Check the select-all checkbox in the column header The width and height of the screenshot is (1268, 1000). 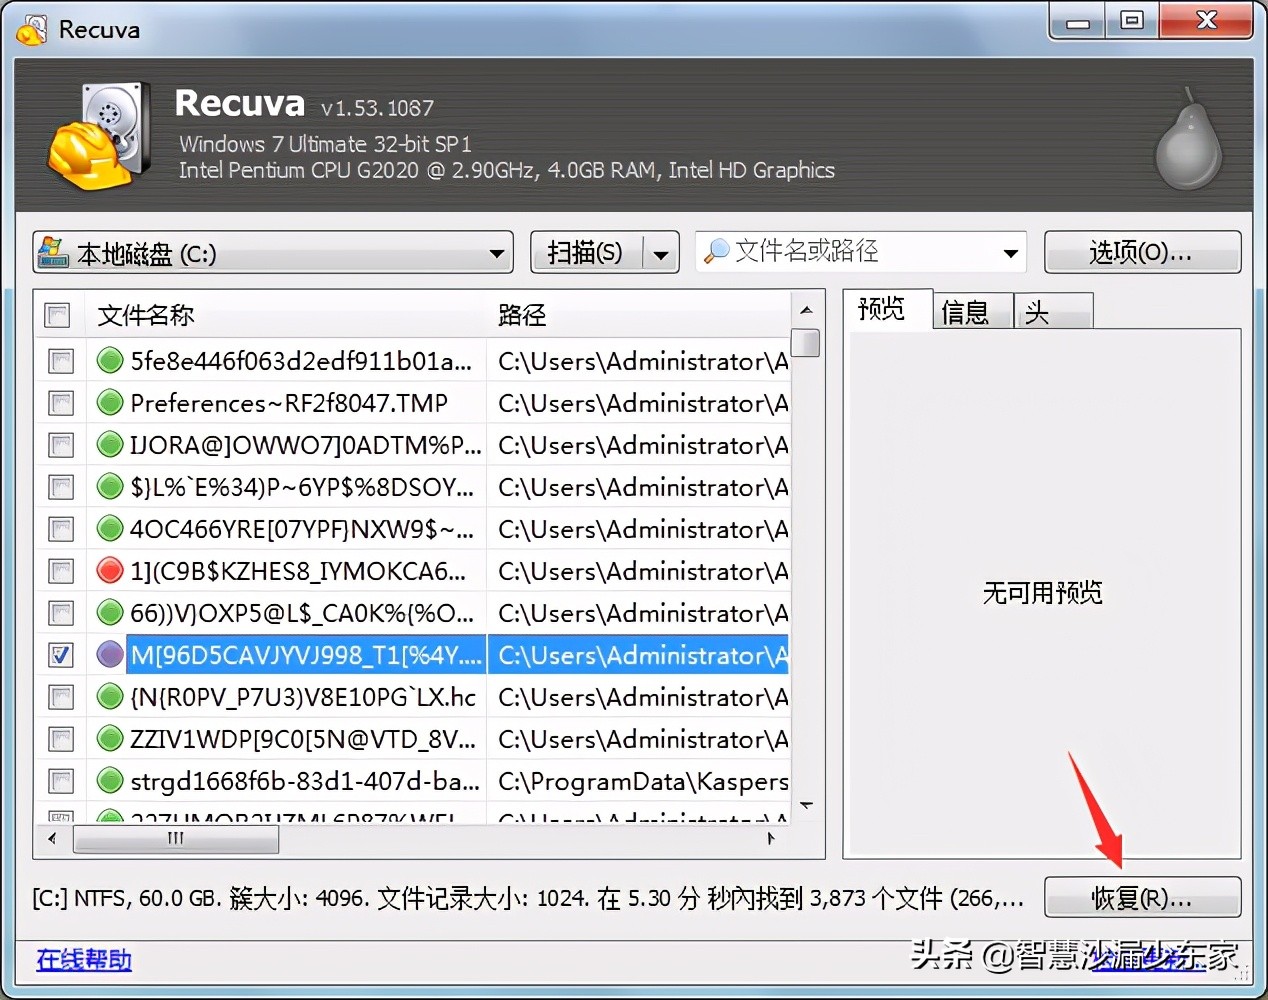tap(57, 314)
